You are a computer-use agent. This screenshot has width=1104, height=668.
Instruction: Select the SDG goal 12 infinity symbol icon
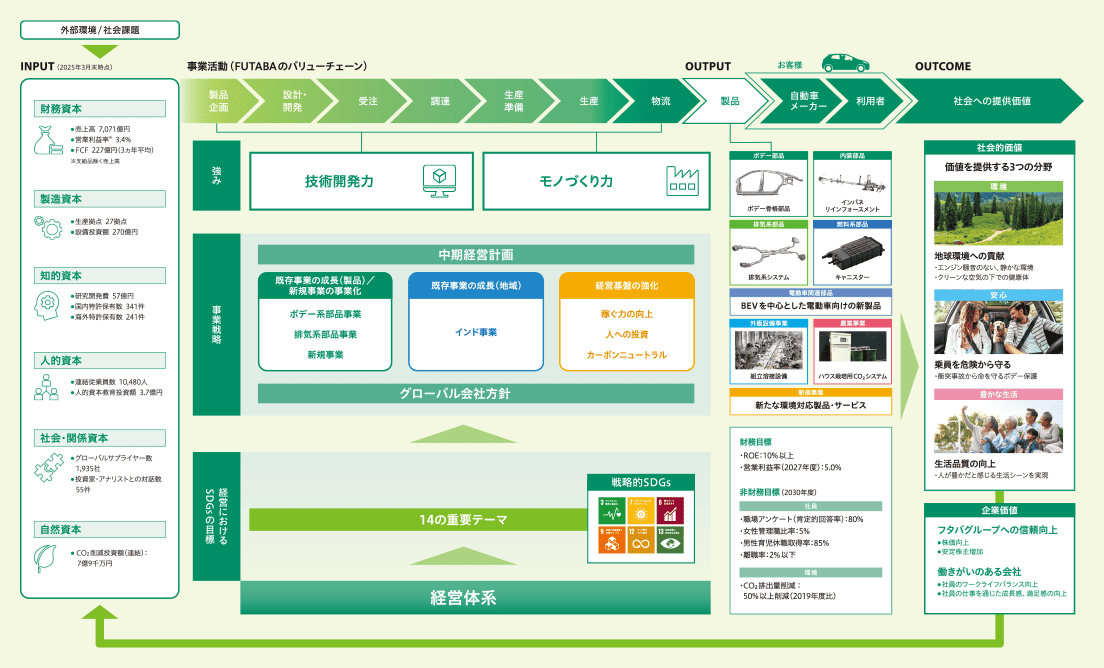[x=641, y=540]
